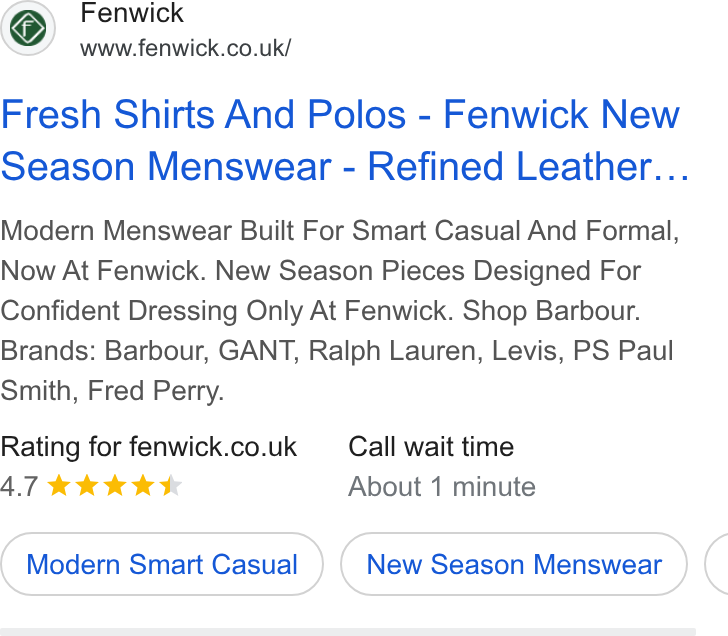Click the Season Menswear - Refined Leather headline line
The height and width of the screenshot is (636, 728).
[x=345, y=166]
